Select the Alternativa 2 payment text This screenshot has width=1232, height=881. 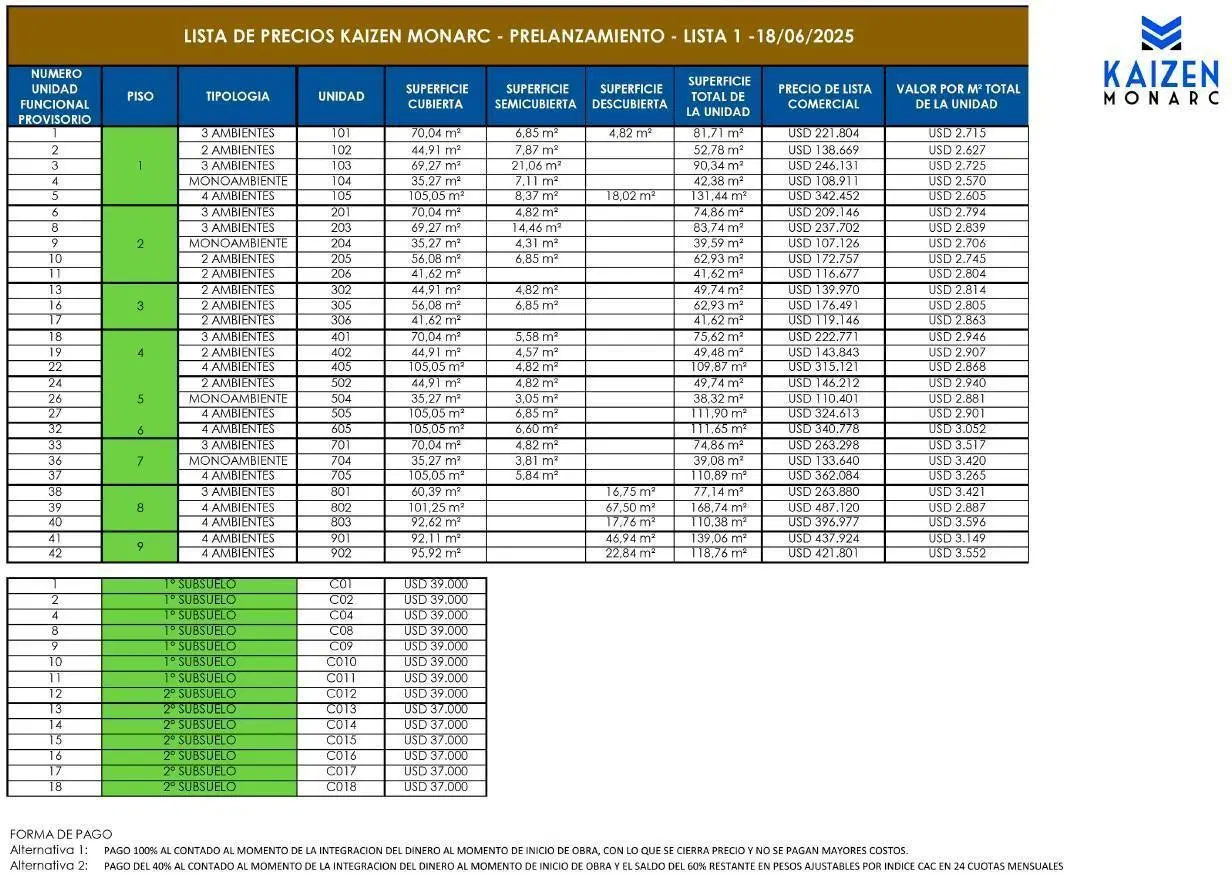536,866
